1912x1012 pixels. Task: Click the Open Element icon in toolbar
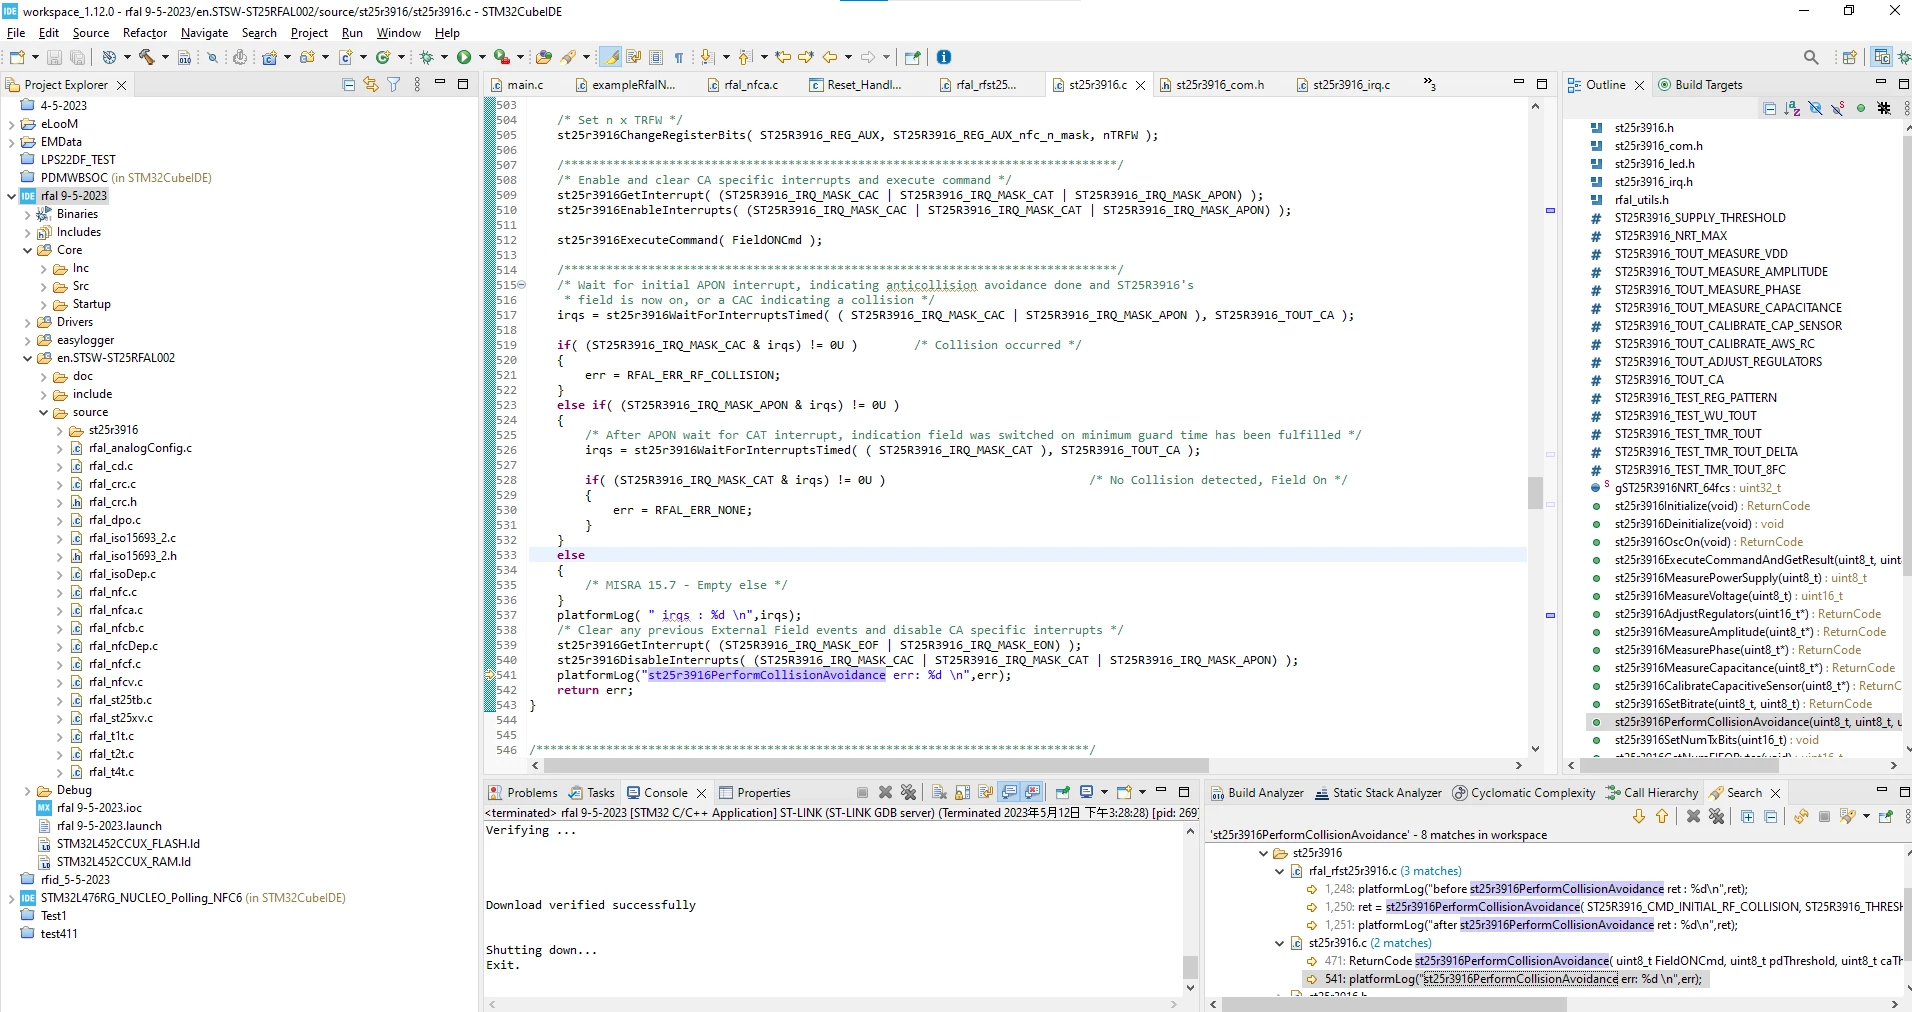[543, 57]
